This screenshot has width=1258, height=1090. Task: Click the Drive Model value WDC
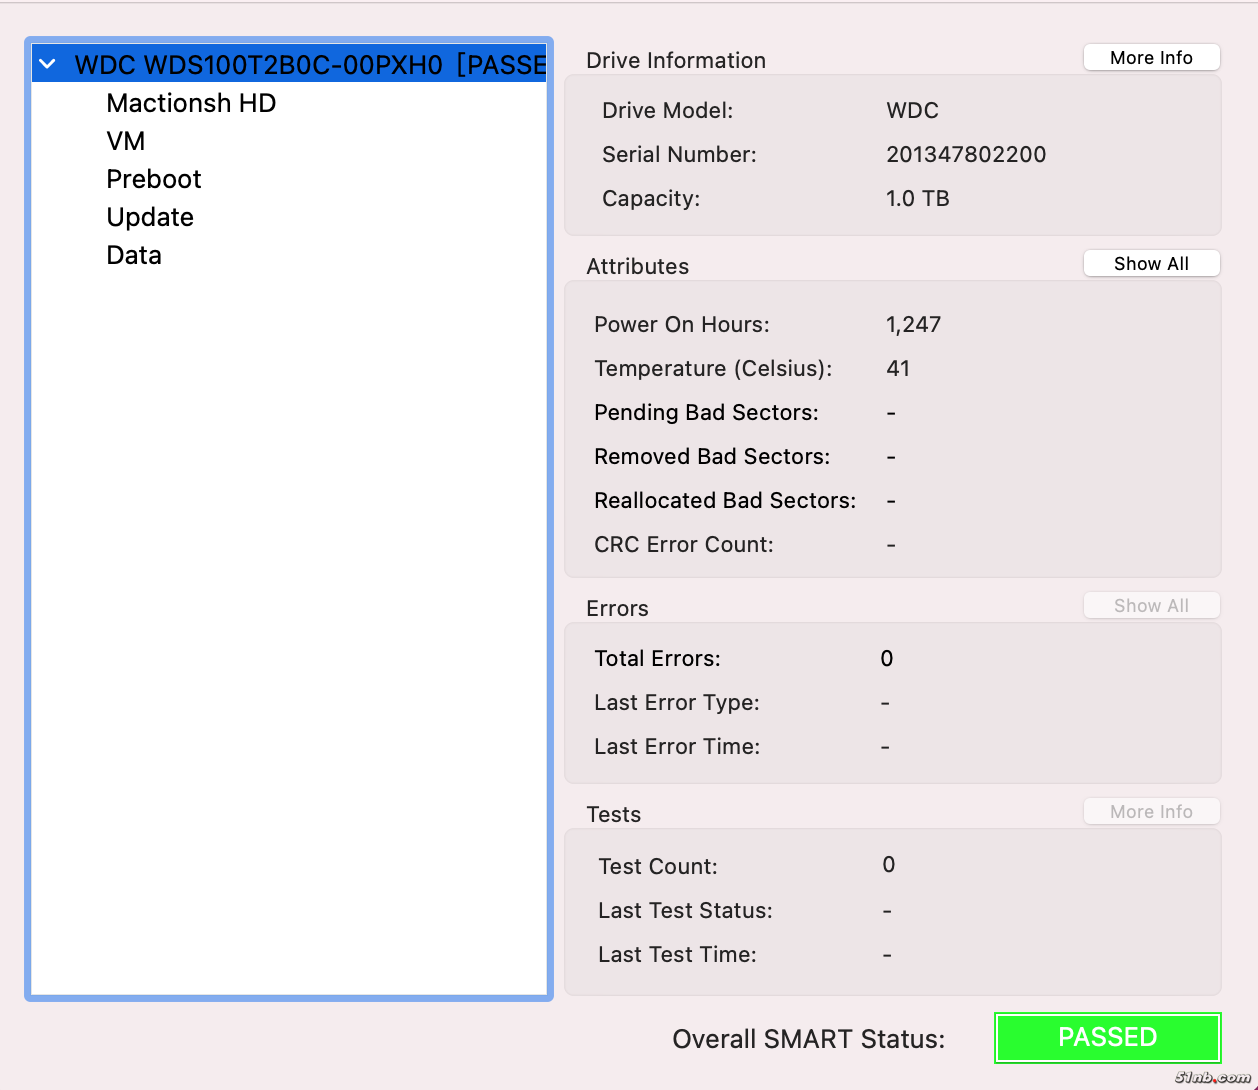coord(912,110)
